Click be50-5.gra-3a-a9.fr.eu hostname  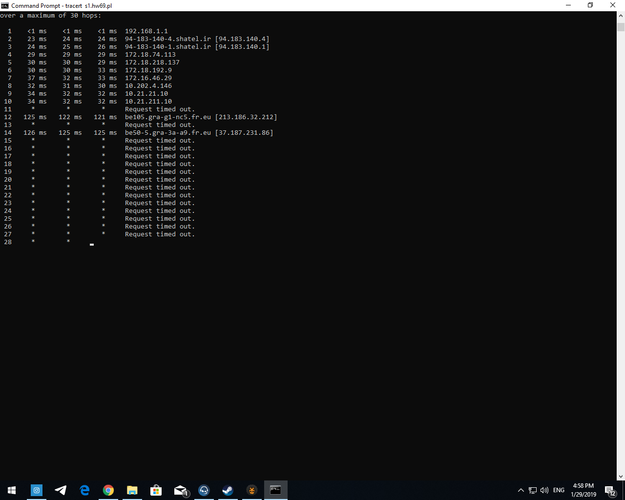coord(168,133)
